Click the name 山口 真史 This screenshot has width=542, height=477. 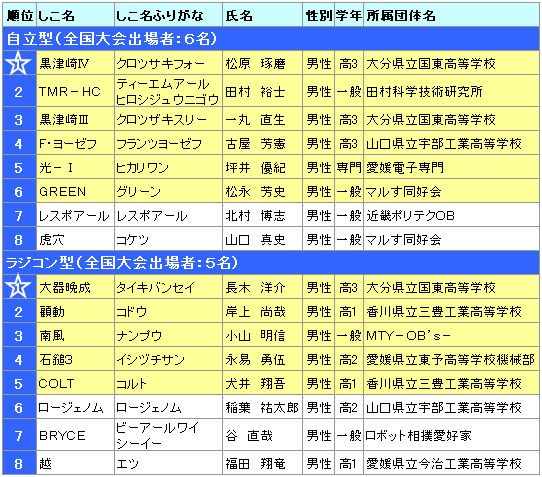click(255, 240)
